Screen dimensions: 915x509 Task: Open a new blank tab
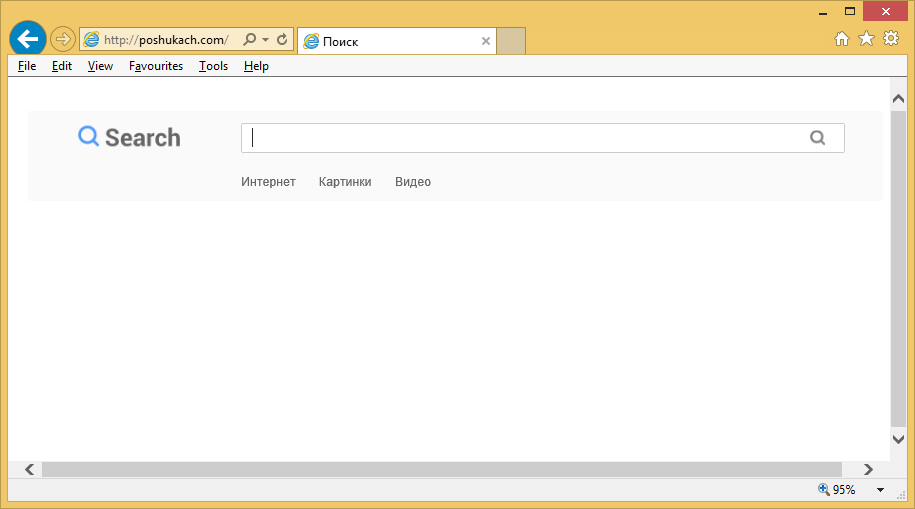point(511,41)
